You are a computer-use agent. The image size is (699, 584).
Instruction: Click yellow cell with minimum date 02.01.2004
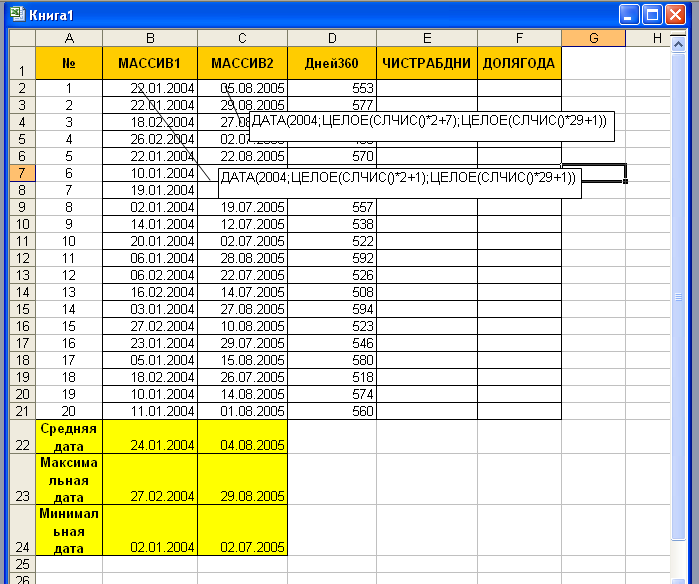pyautogui.click(x=150, y=530)
